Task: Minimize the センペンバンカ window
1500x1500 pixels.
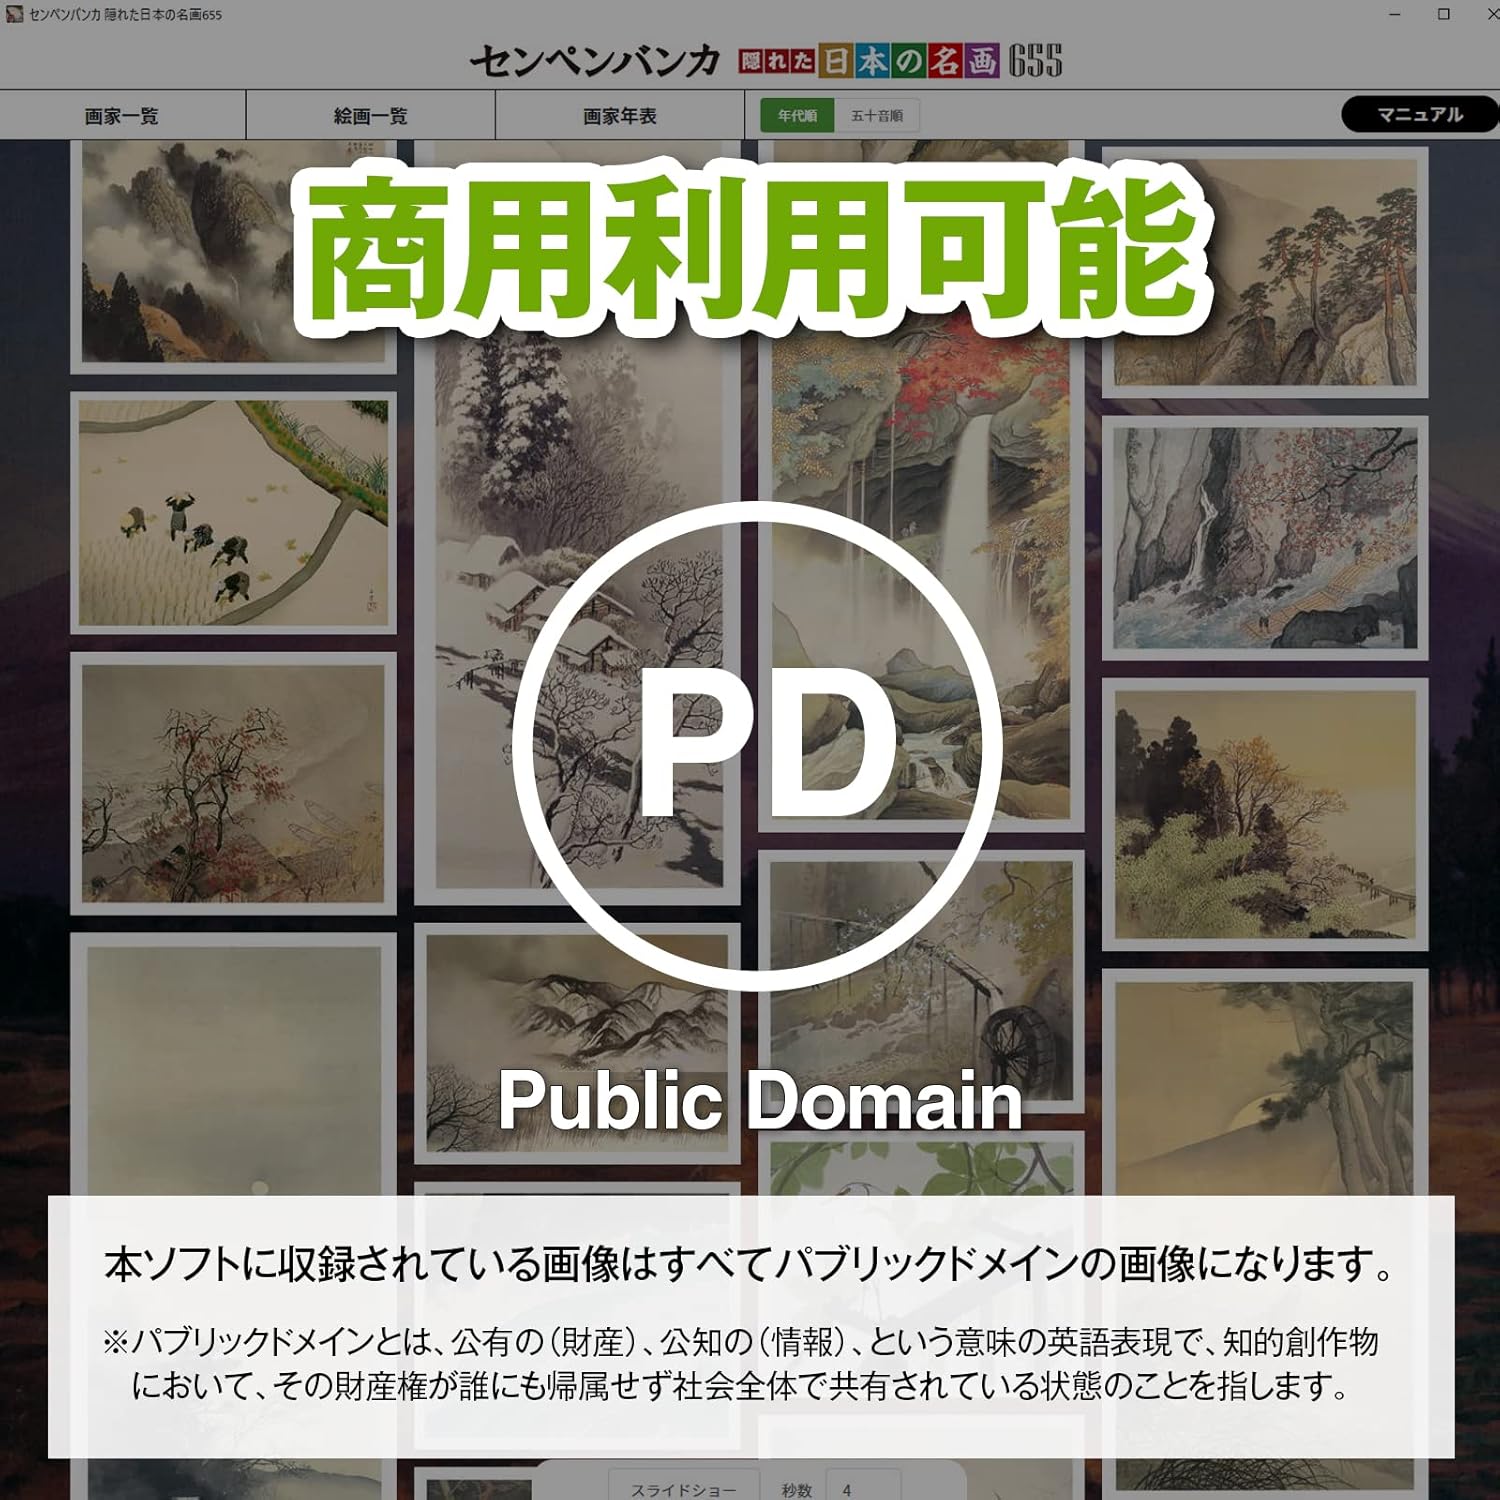Action: [x=1394, y=14]
